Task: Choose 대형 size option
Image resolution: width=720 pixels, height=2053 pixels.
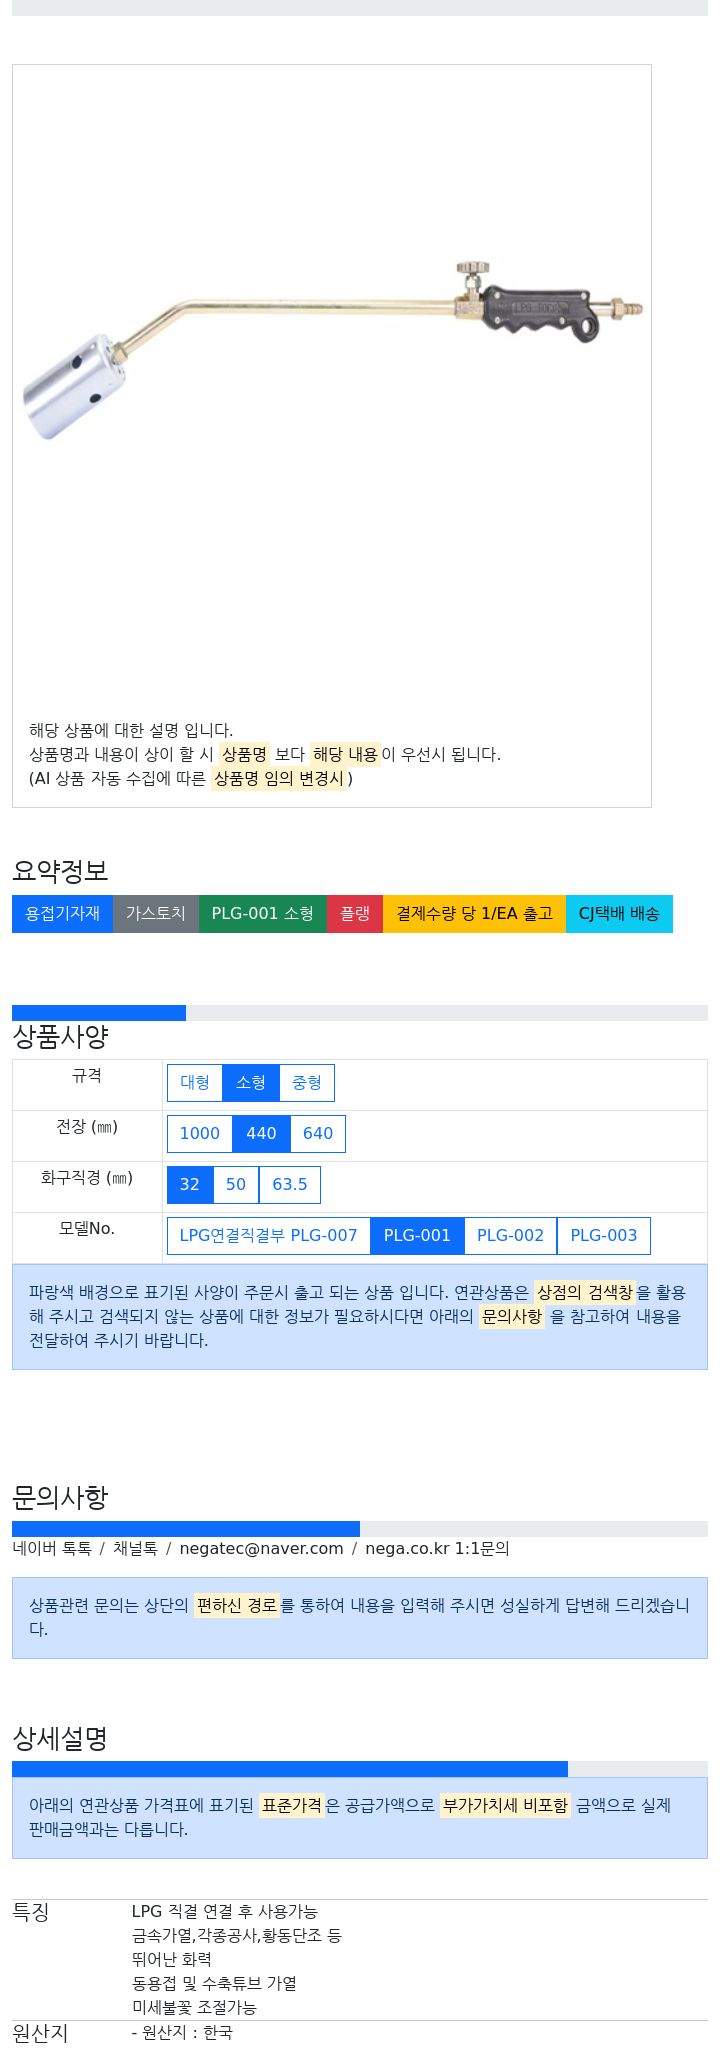Action: coord(195,1083)
